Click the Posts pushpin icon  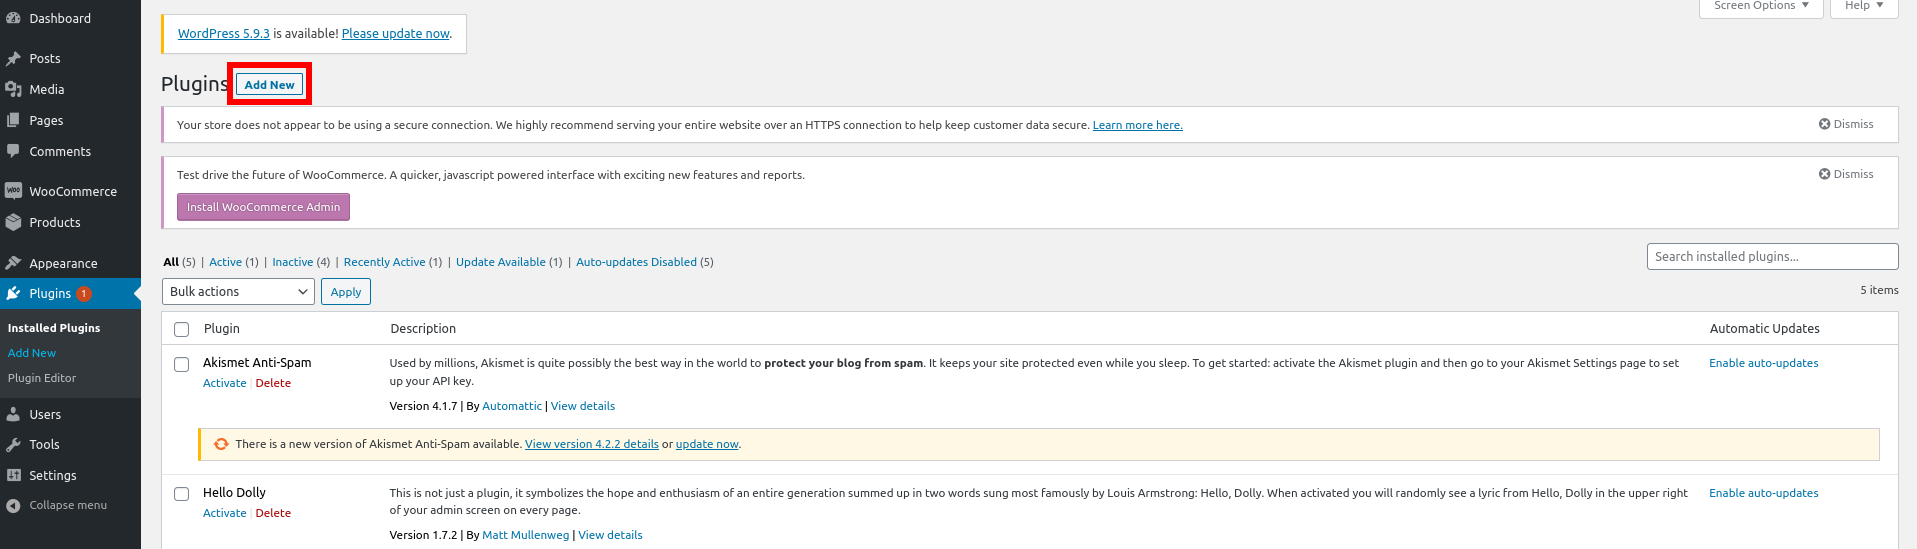coord(13,59)
